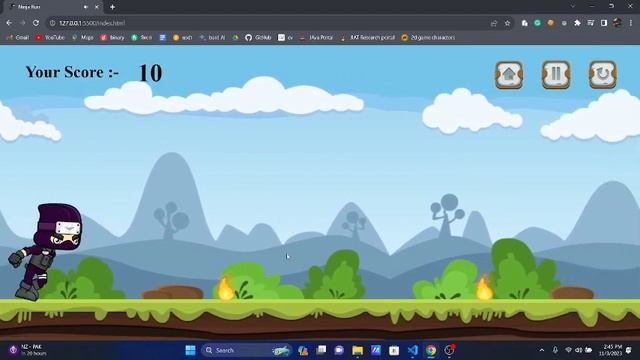Open Microsoft Store from the taskbar
640x360 pixels.
394,350
